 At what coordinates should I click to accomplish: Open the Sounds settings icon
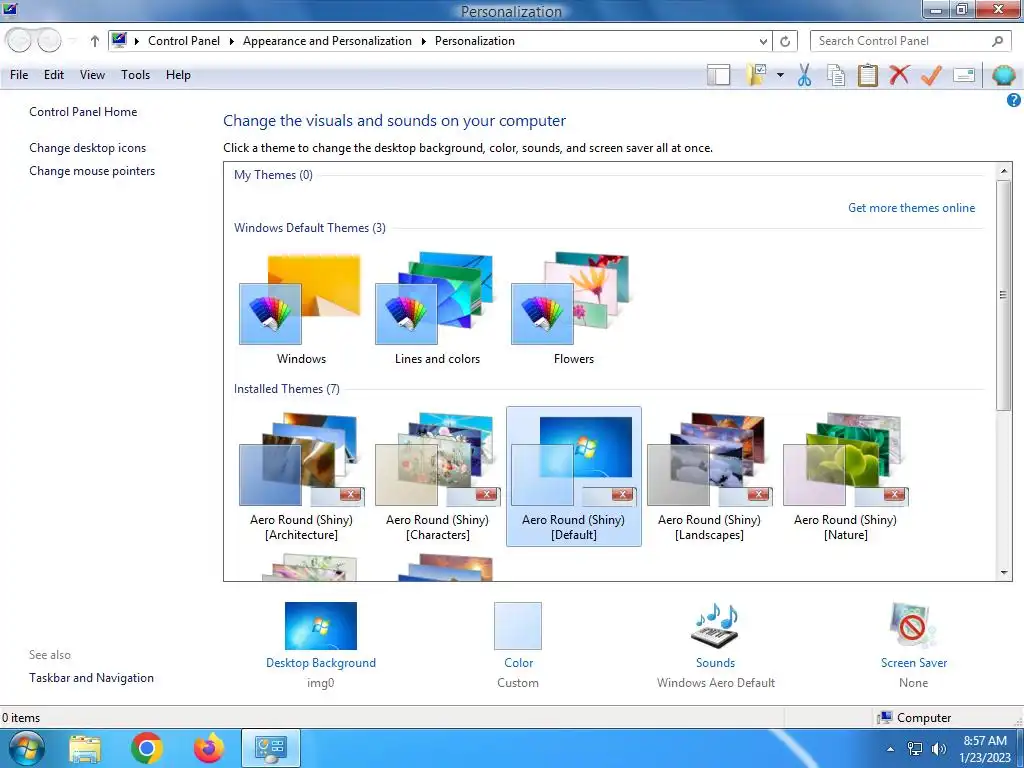(x=715, y=626)
